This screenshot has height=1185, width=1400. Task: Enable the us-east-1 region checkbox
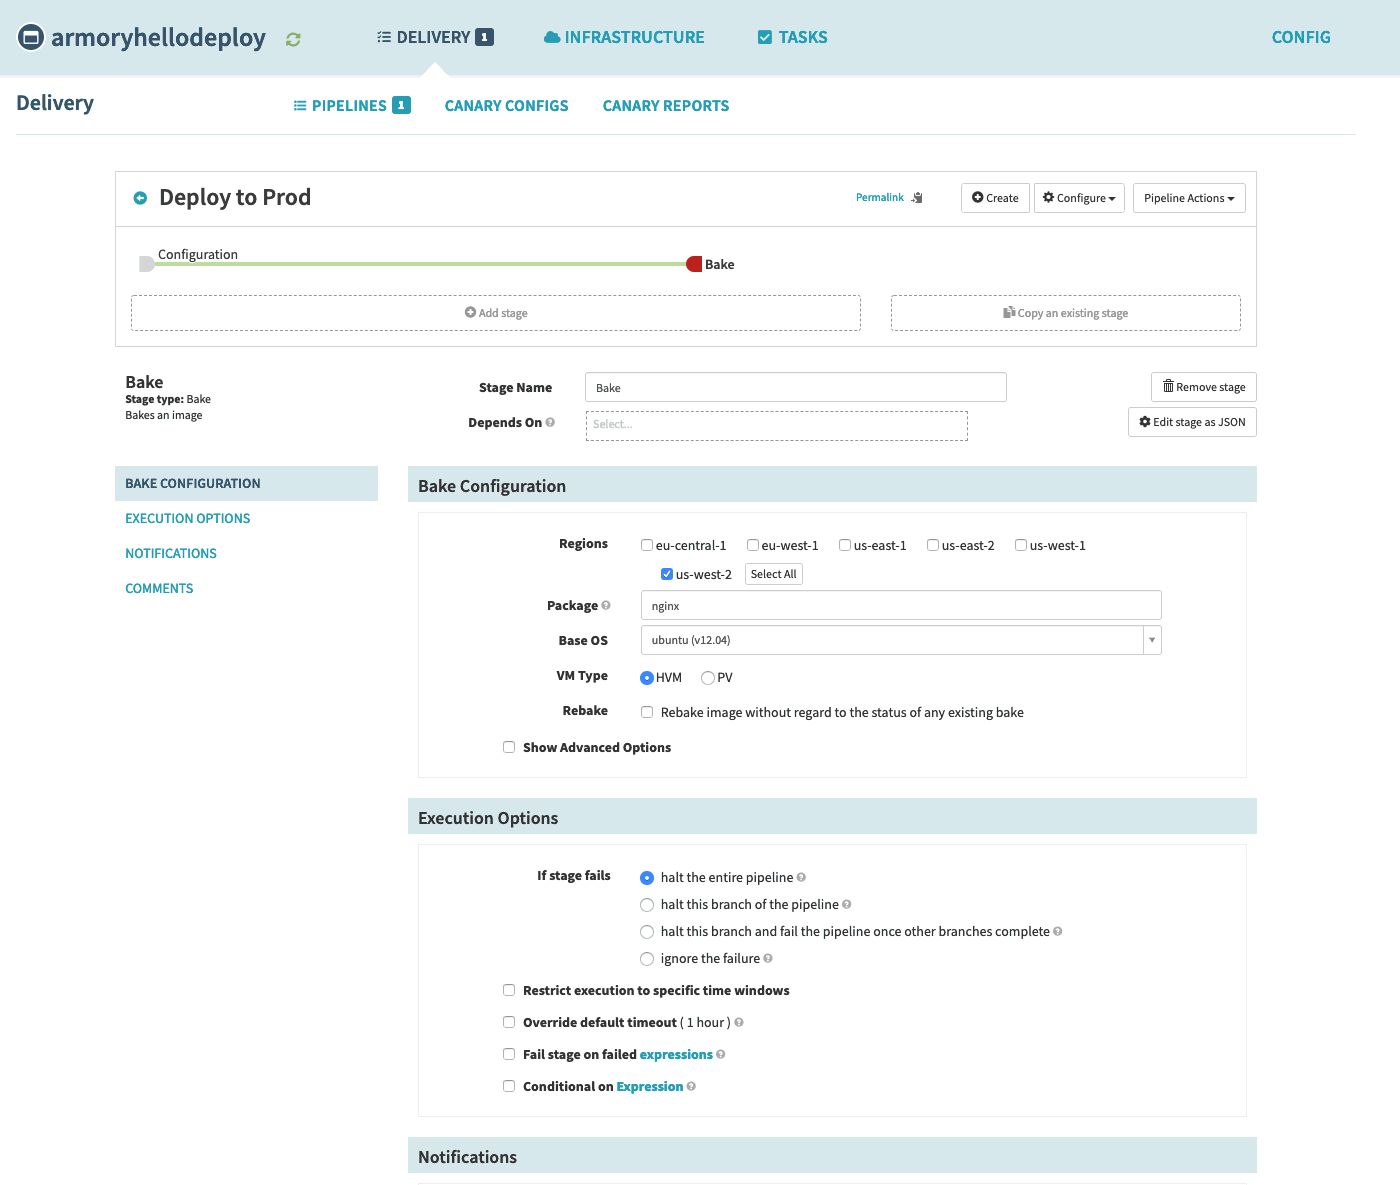coord(845,545)
